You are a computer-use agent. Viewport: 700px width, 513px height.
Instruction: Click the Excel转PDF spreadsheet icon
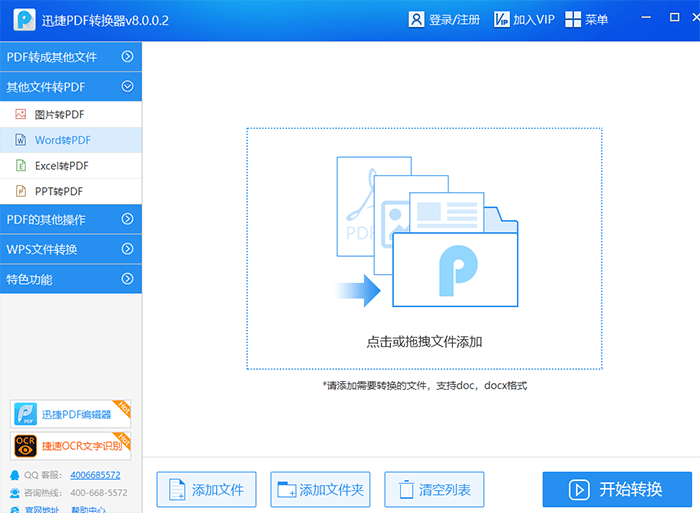[x=21, y=165]
